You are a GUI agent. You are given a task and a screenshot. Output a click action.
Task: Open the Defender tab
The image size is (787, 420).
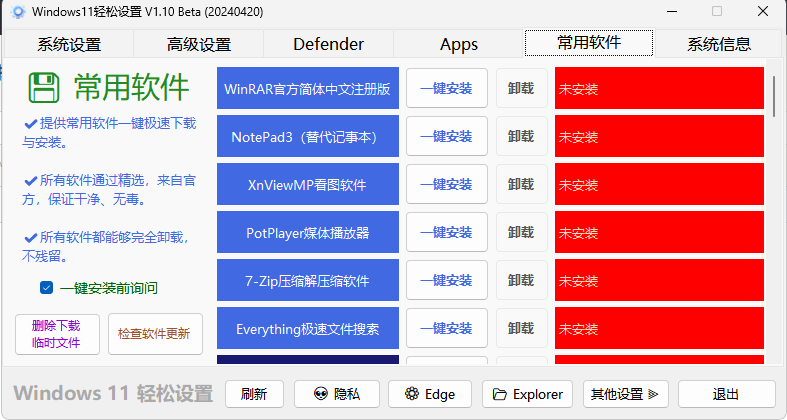point(328,44)
